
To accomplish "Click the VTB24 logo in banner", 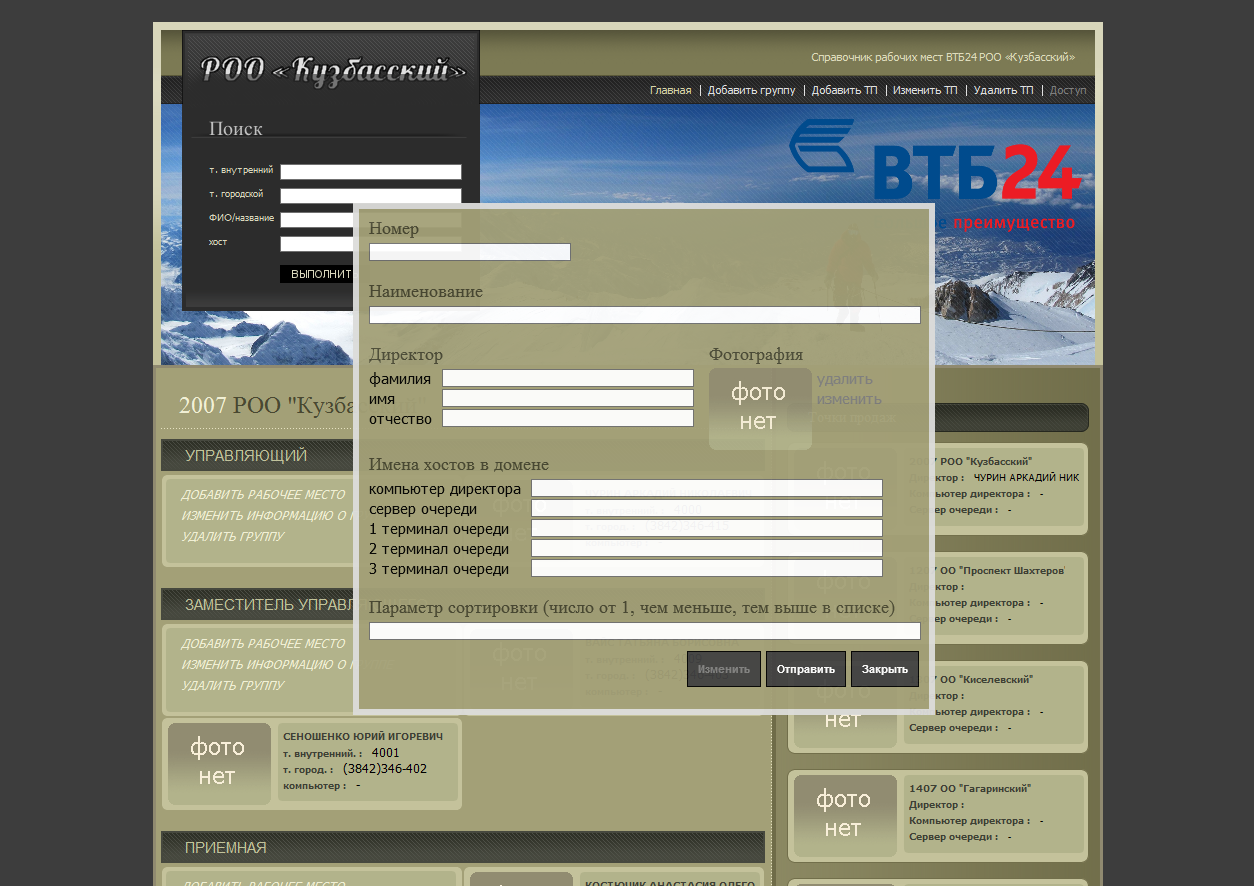I will (x=935, y=160).
